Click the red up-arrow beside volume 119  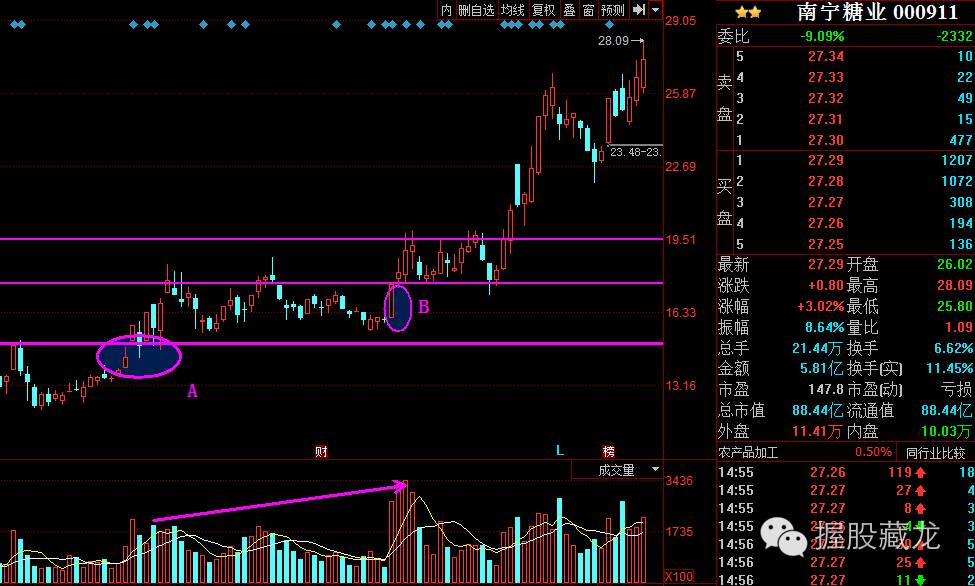(920, 473)
